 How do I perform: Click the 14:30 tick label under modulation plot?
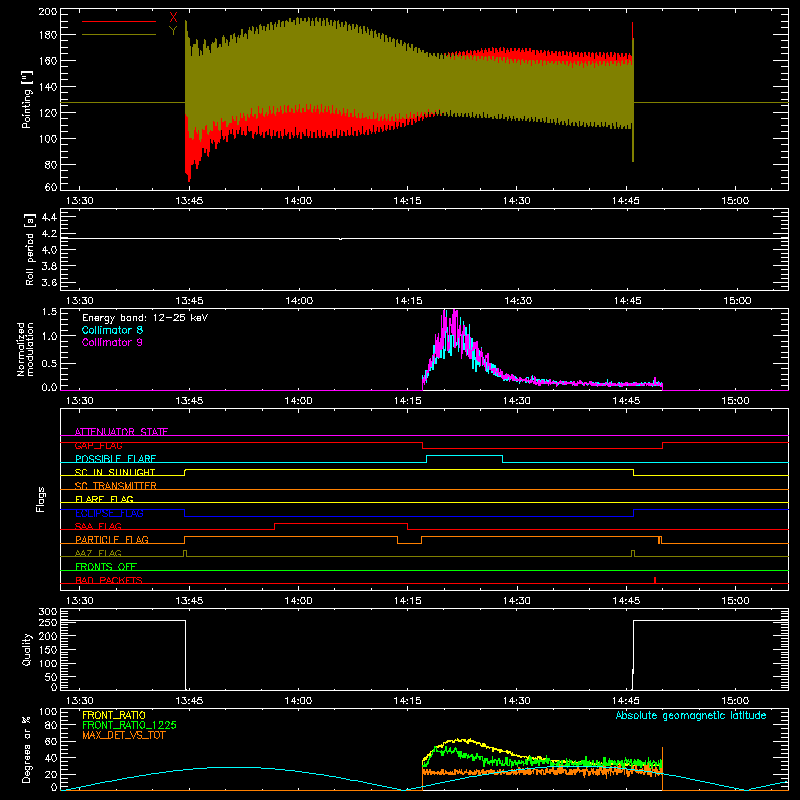517,401
